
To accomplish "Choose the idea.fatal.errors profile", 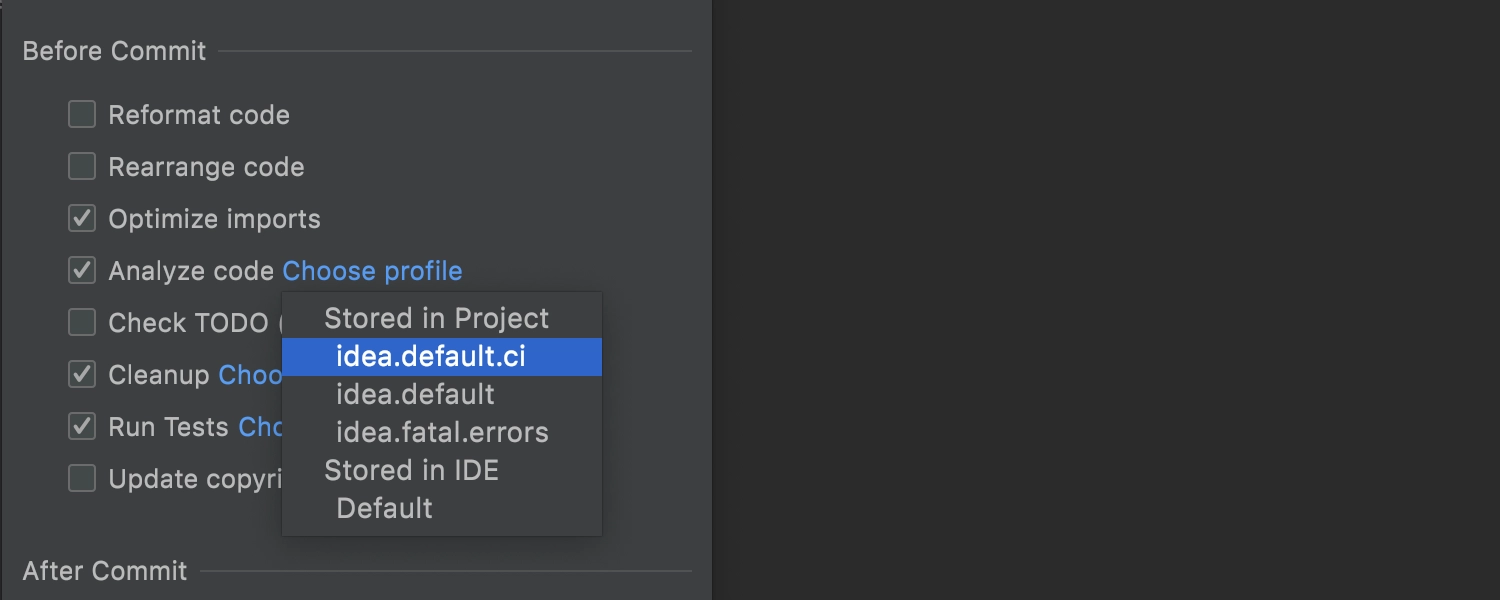I will 442,433.
